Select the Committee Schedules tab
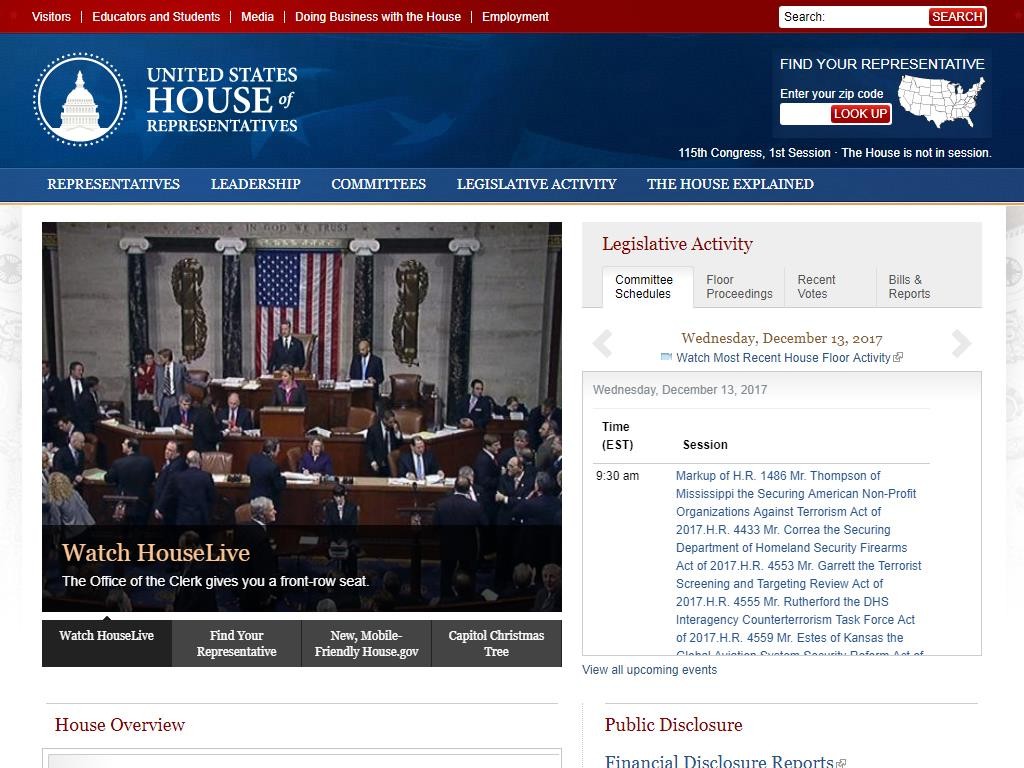 click(x=647, y=287)
